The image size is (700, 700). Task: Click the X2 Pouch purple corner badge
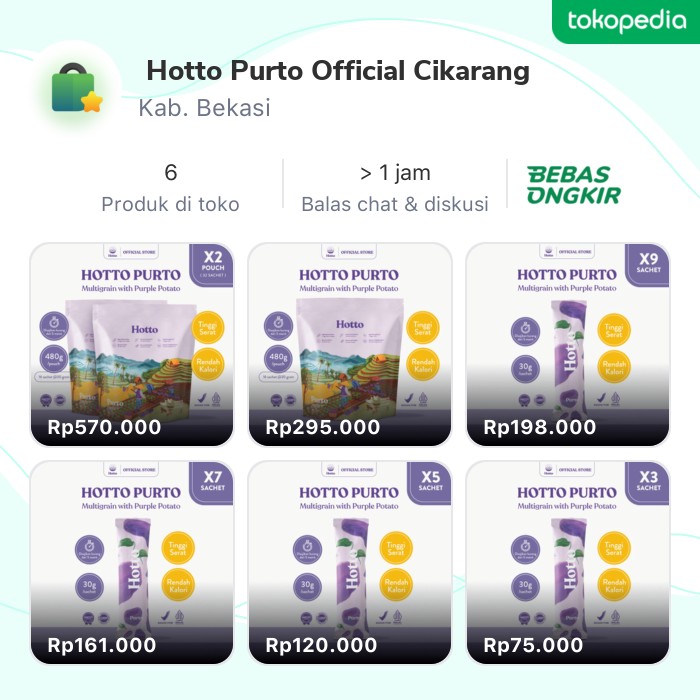click(x=212, y=265)
